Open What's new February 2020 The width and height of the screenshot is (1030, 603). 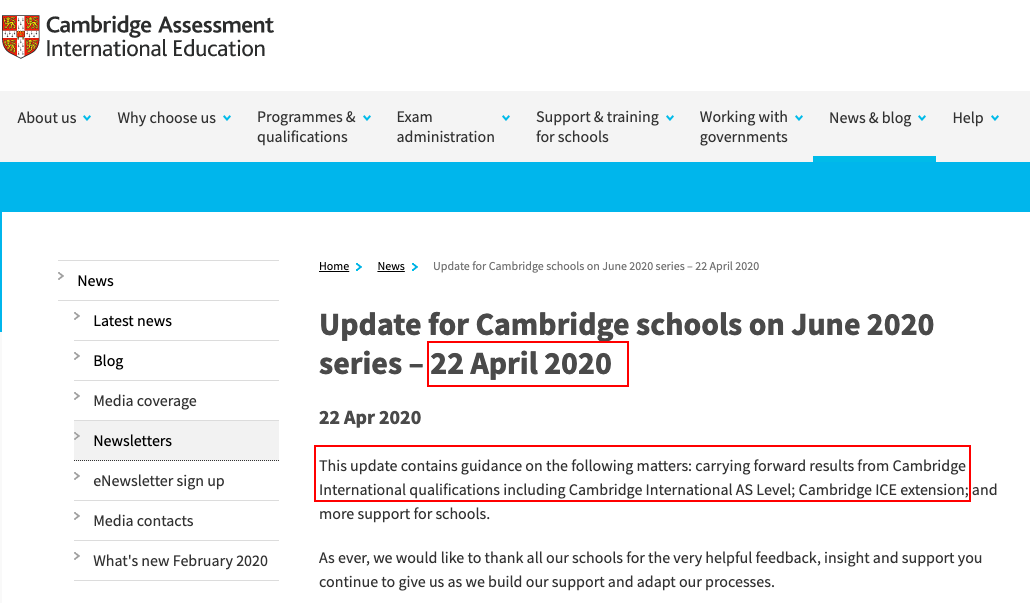point(180,561)
